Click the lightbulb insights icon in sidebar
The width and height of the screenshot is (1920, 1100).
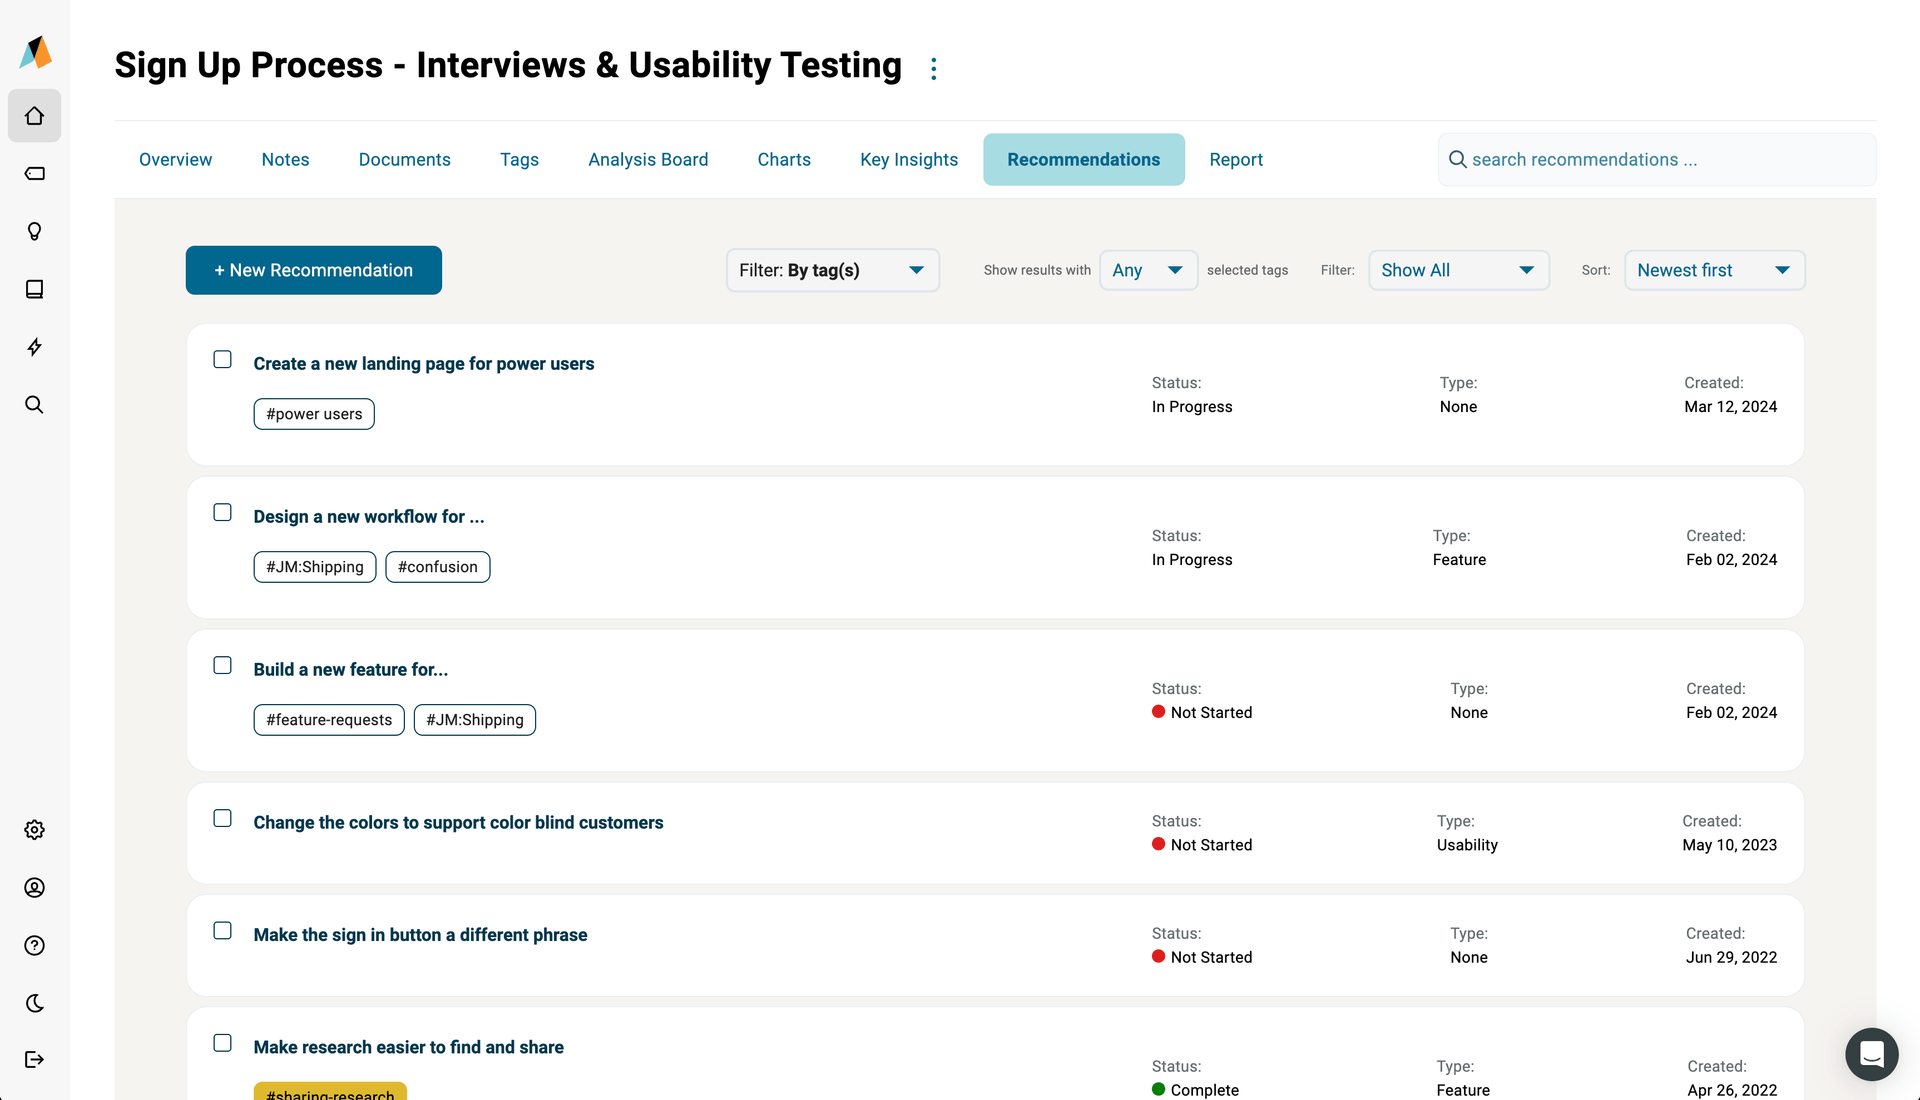(36, 232)
